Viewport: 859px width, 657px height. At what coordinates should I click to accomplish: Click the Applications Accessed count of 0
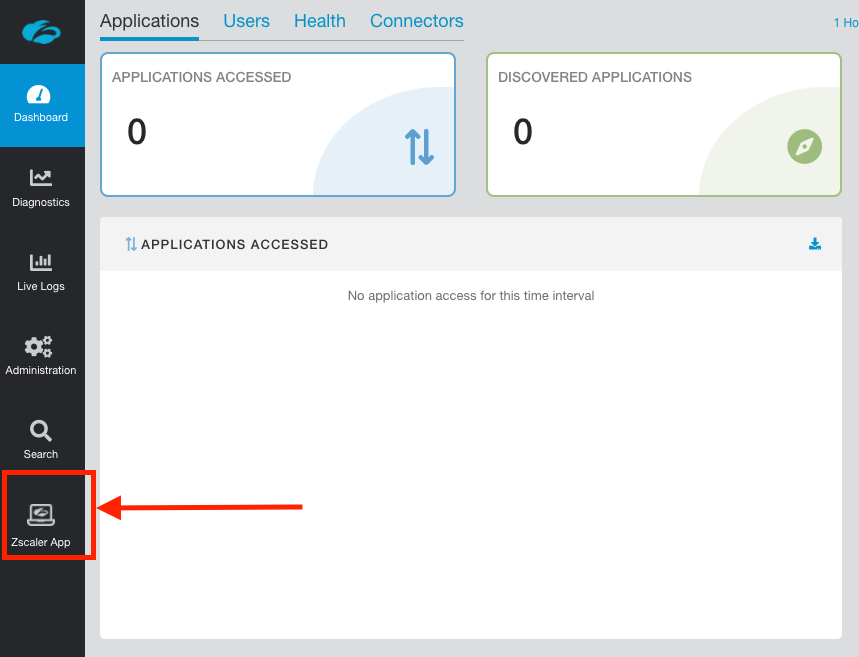click(137, 132)
